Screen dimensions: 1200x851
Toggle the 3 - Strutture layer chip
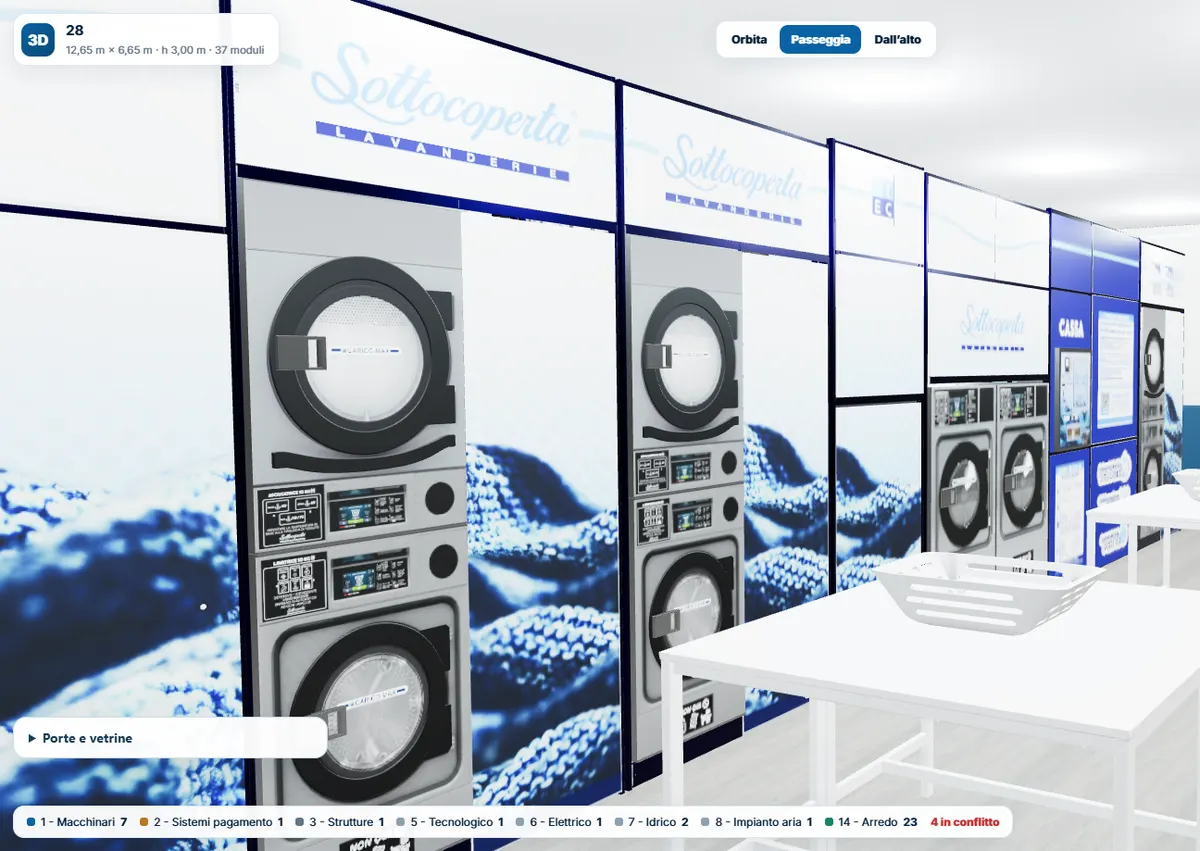(340, 822)
